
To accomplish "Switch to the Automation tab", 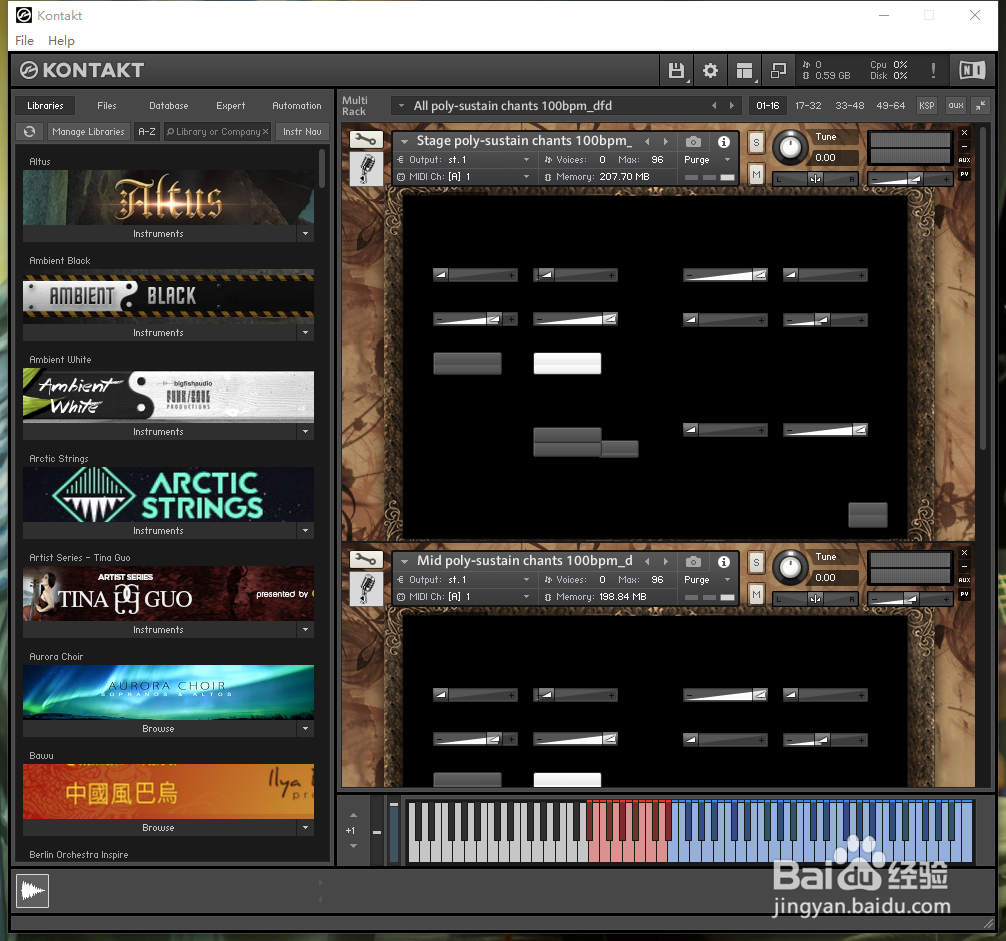I will click(x=296, y=106).
